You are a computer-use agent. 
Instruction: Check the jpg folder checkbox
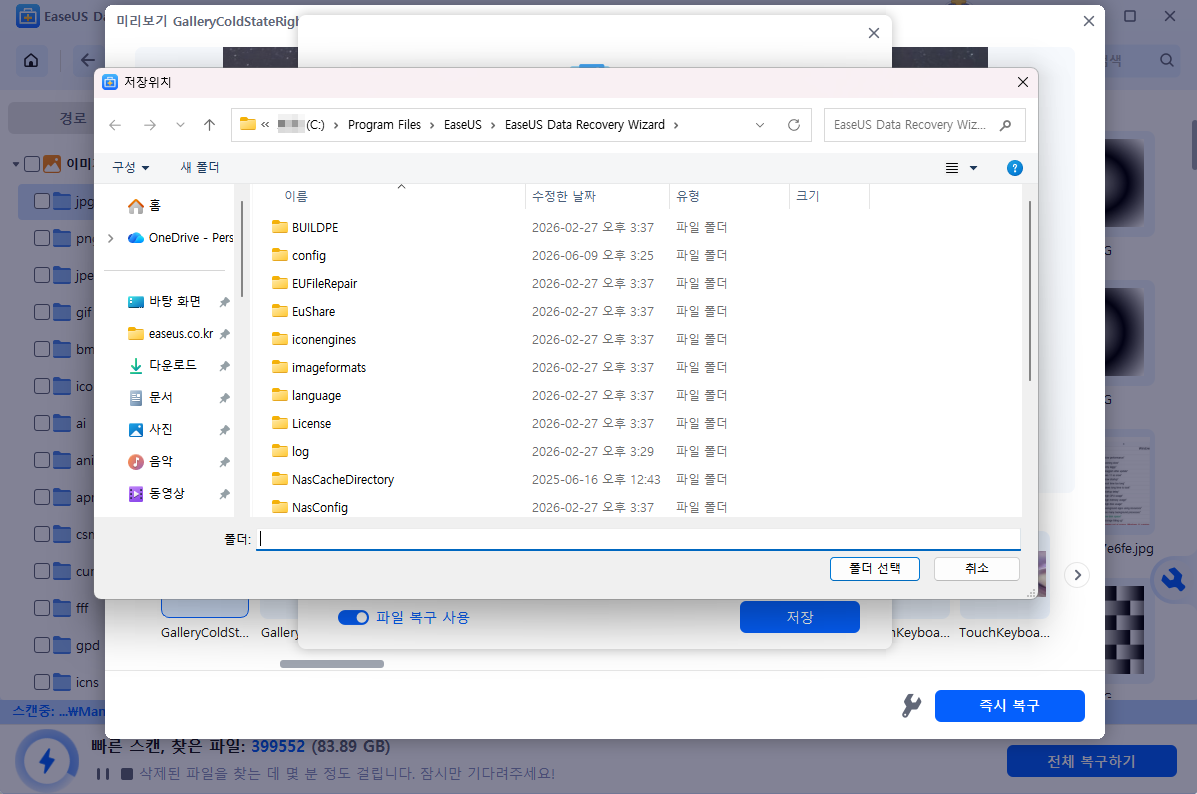coord(42,201)
